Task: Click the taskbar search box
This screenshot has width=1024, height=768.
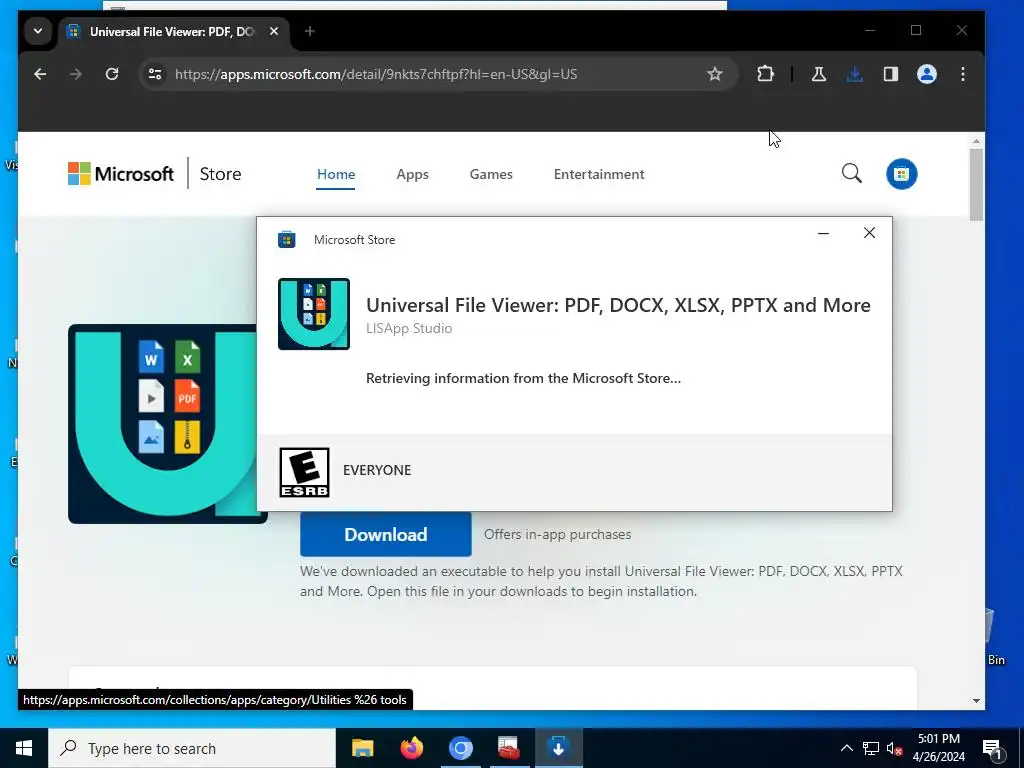Action: (192, 748)
